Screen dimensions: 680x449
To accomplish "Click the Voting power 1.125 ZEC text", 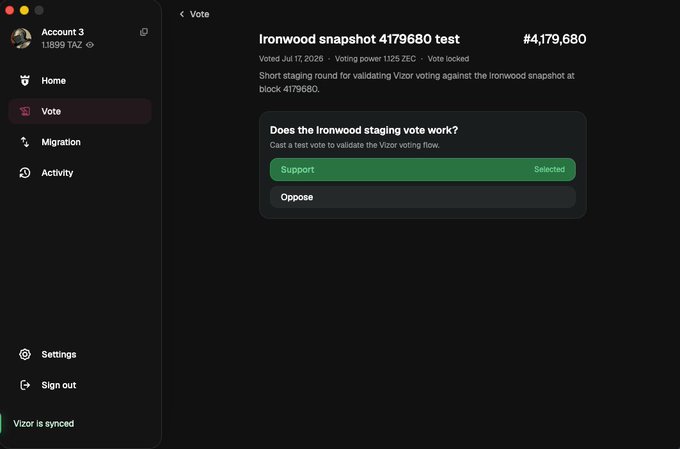I will (x=375, y=59).
